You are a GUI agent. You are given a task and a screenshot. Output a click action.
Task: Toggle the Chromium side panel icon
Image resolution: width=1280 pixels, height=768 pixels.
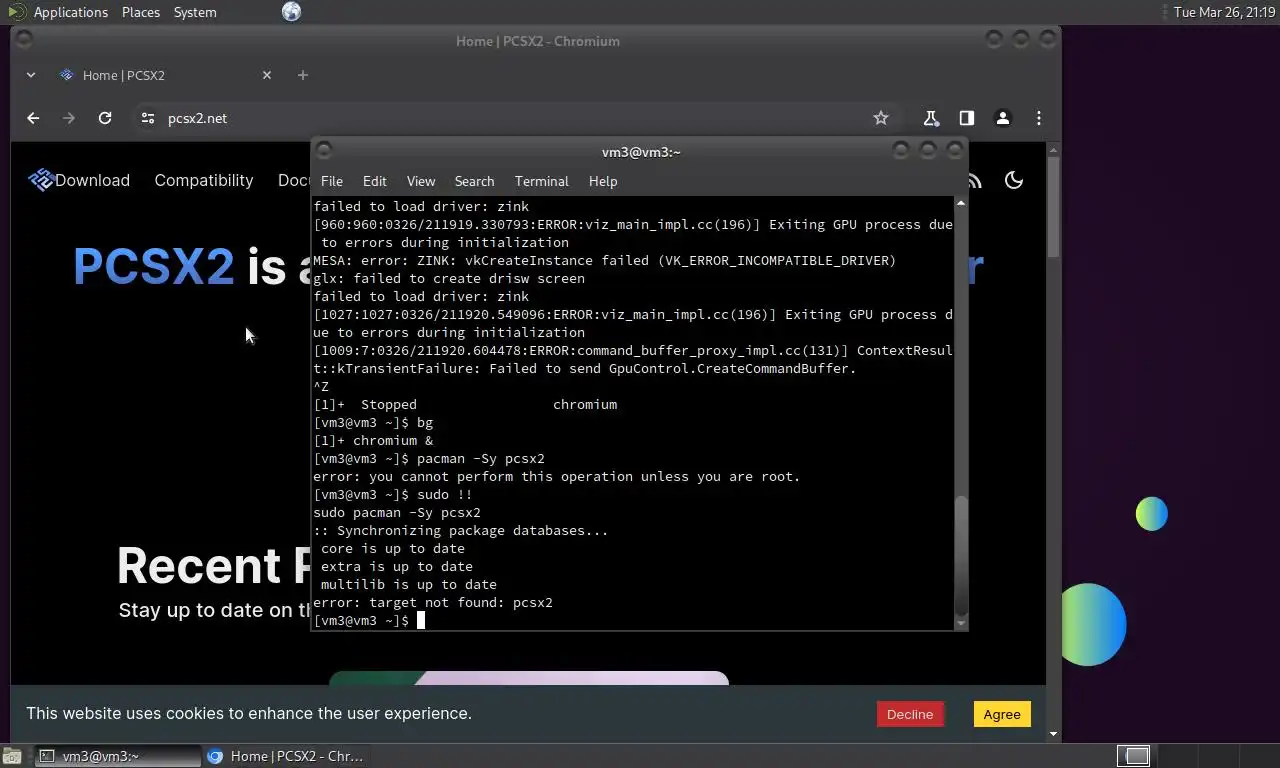click(967, 118)
